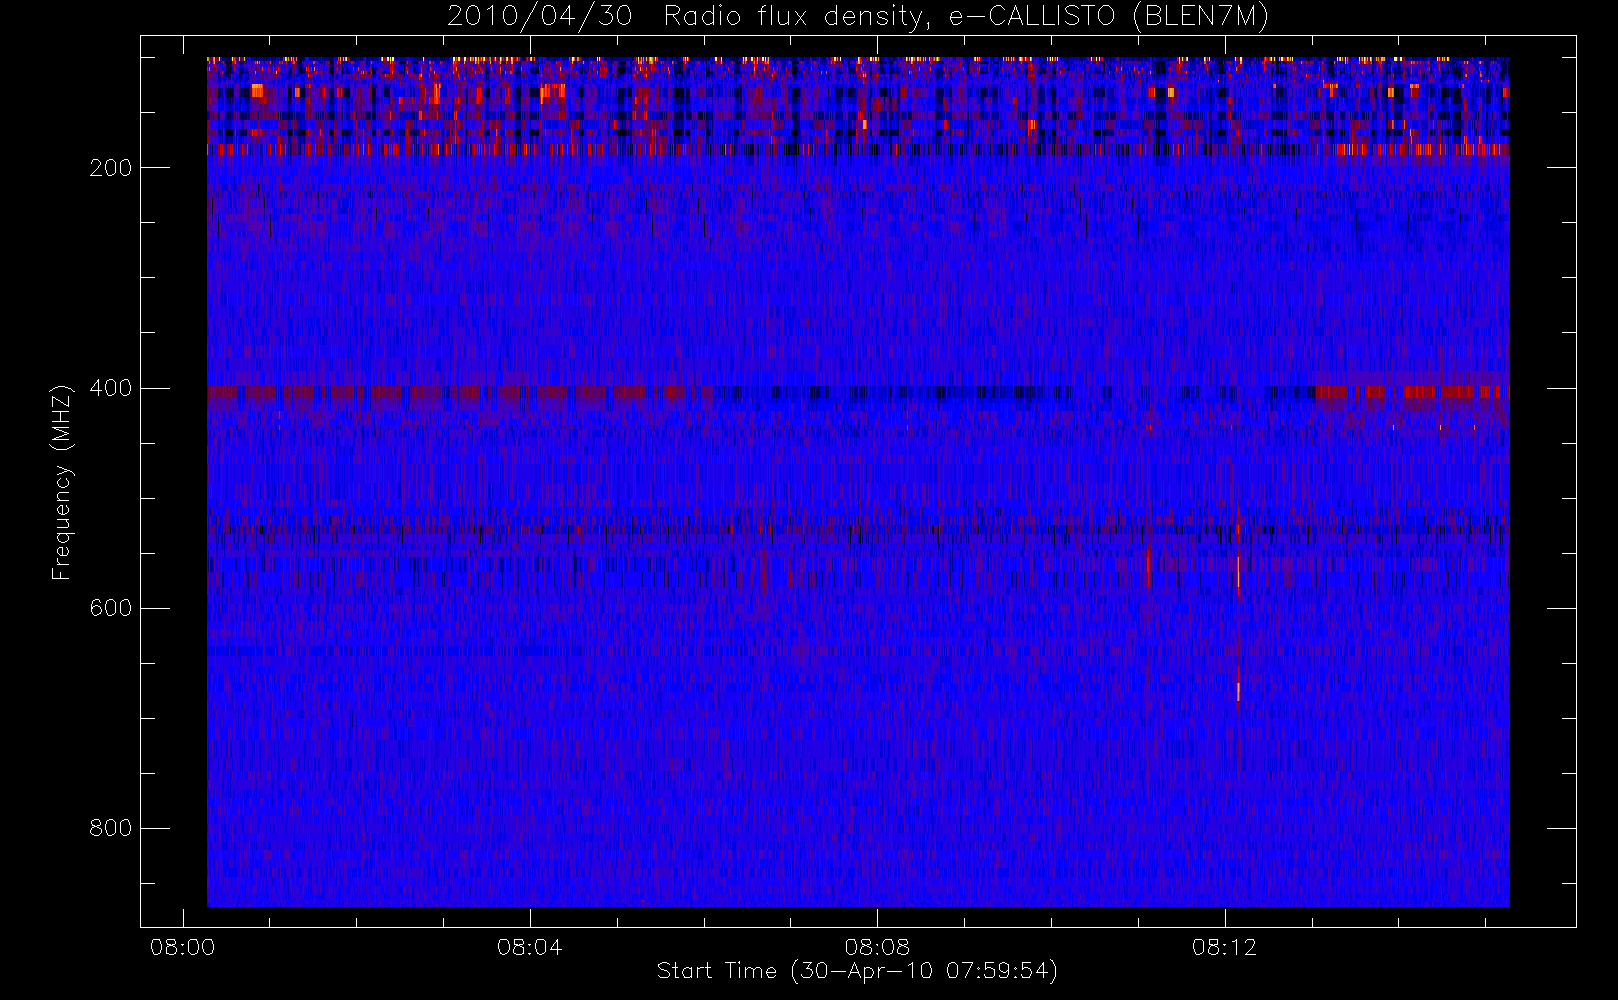Click the "08:04" time tick label
This screenshot has height=1000, width=1618.
point(529,946)
